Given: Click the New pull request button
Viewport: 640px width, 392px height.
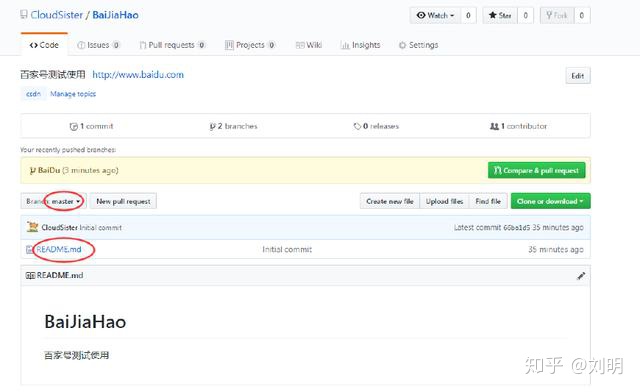Looking at the screenshot, I should [123, 201].
